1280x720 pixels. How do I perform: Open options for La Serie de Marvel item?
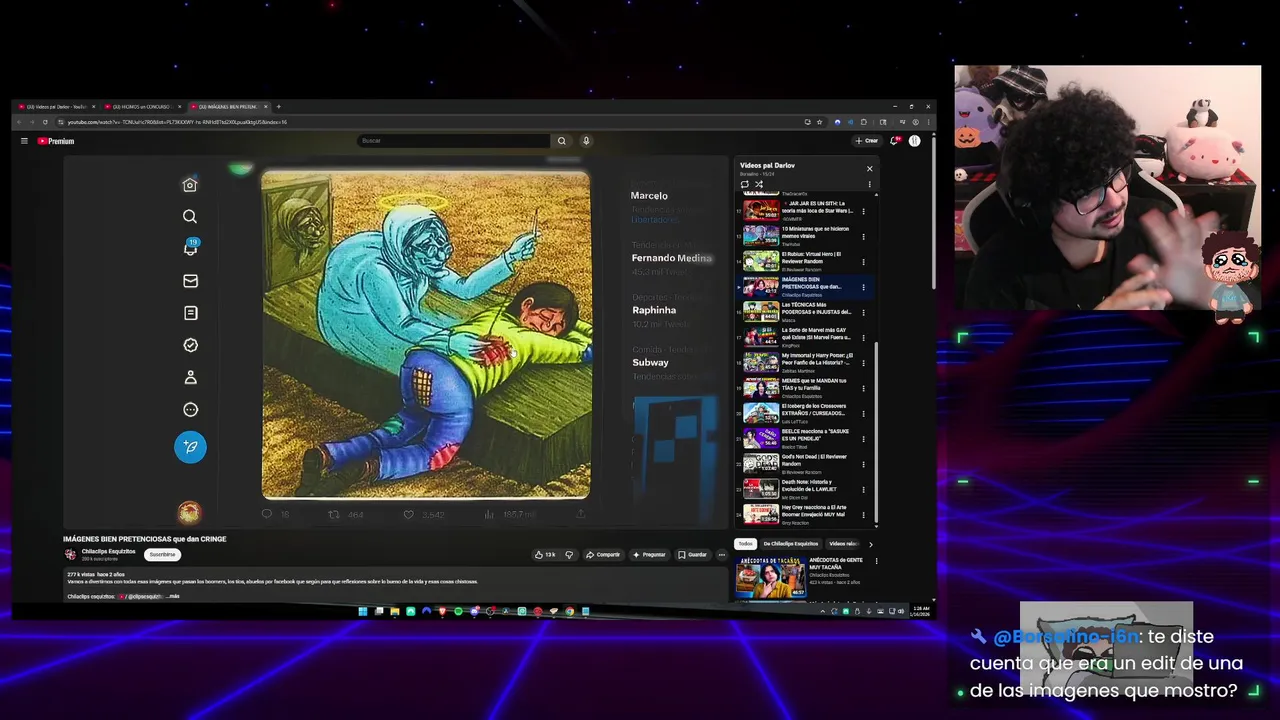863,337
